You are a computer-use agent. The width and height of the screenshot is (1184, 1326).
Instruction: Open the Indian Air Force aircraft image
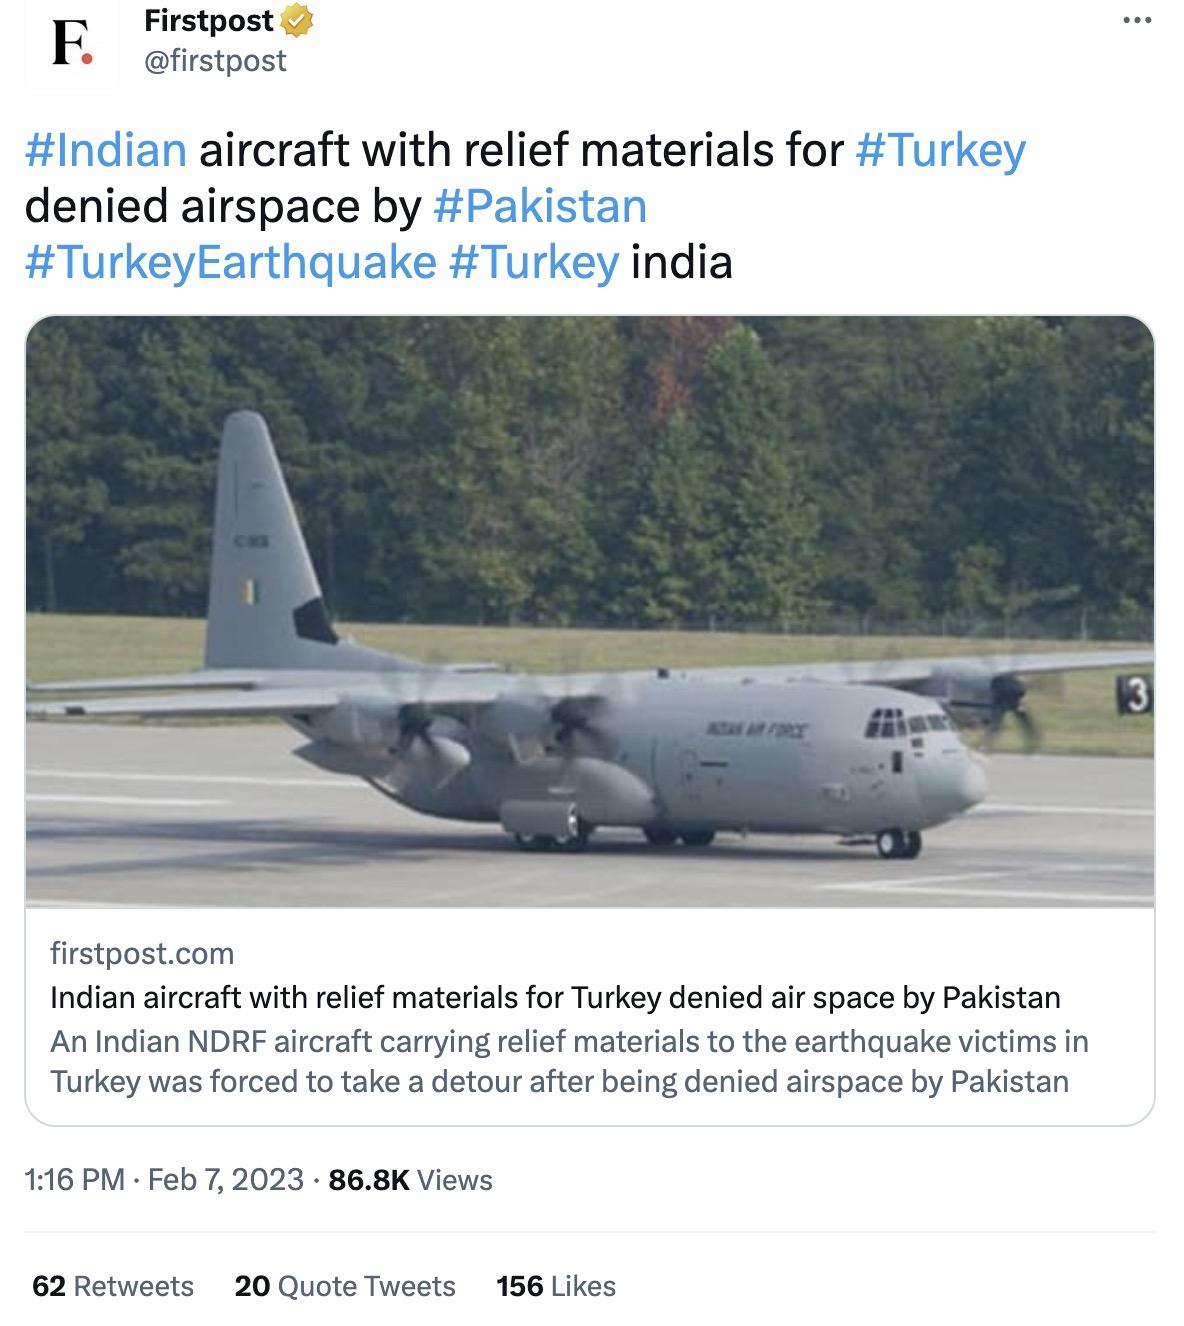(590, 612)
